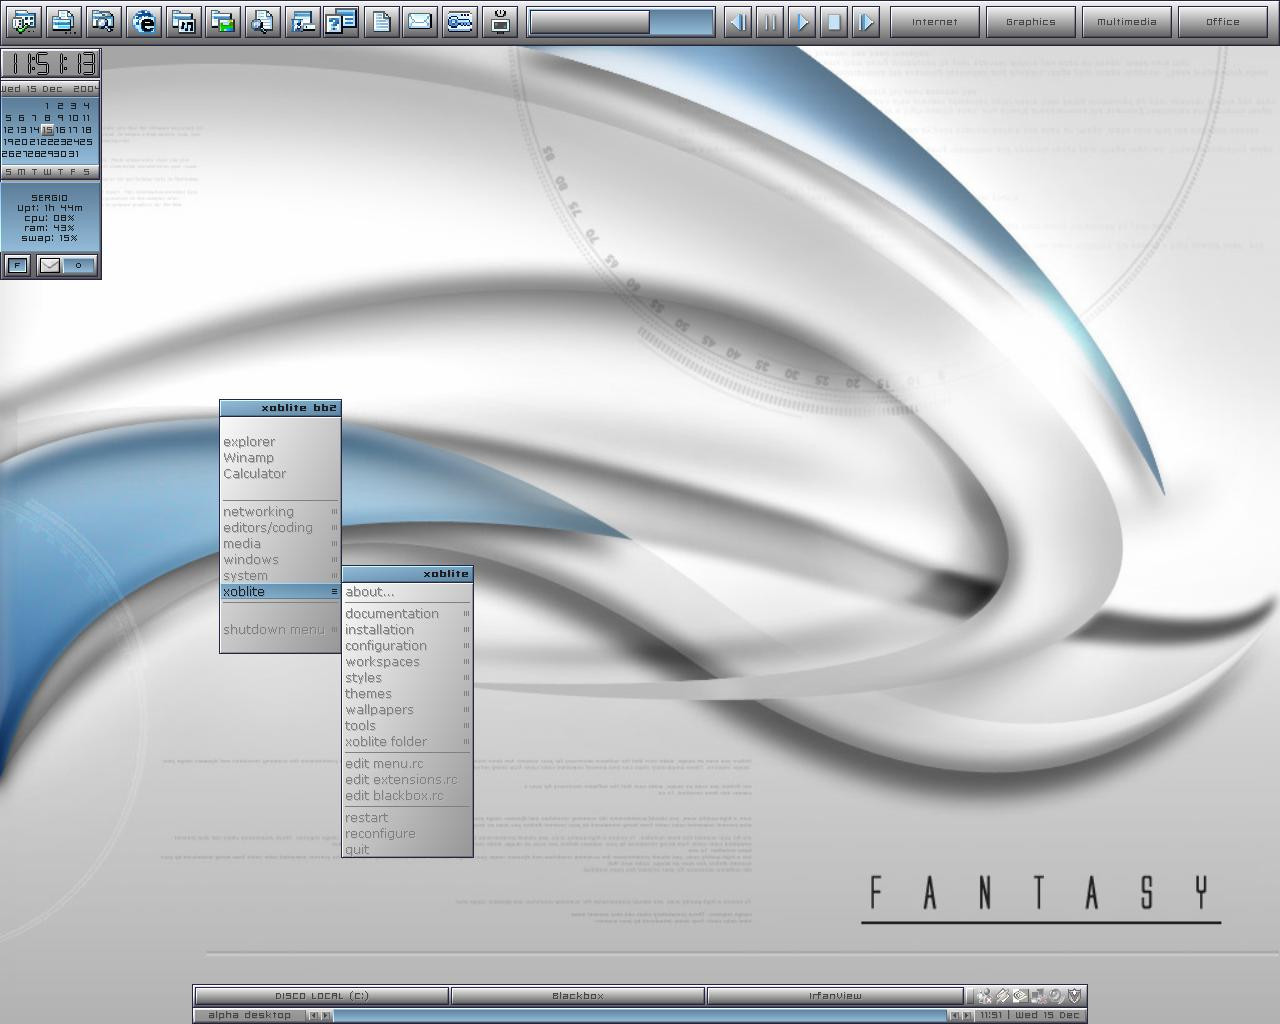
Task: Expand the themes submenu
Action: coord(407,694)
